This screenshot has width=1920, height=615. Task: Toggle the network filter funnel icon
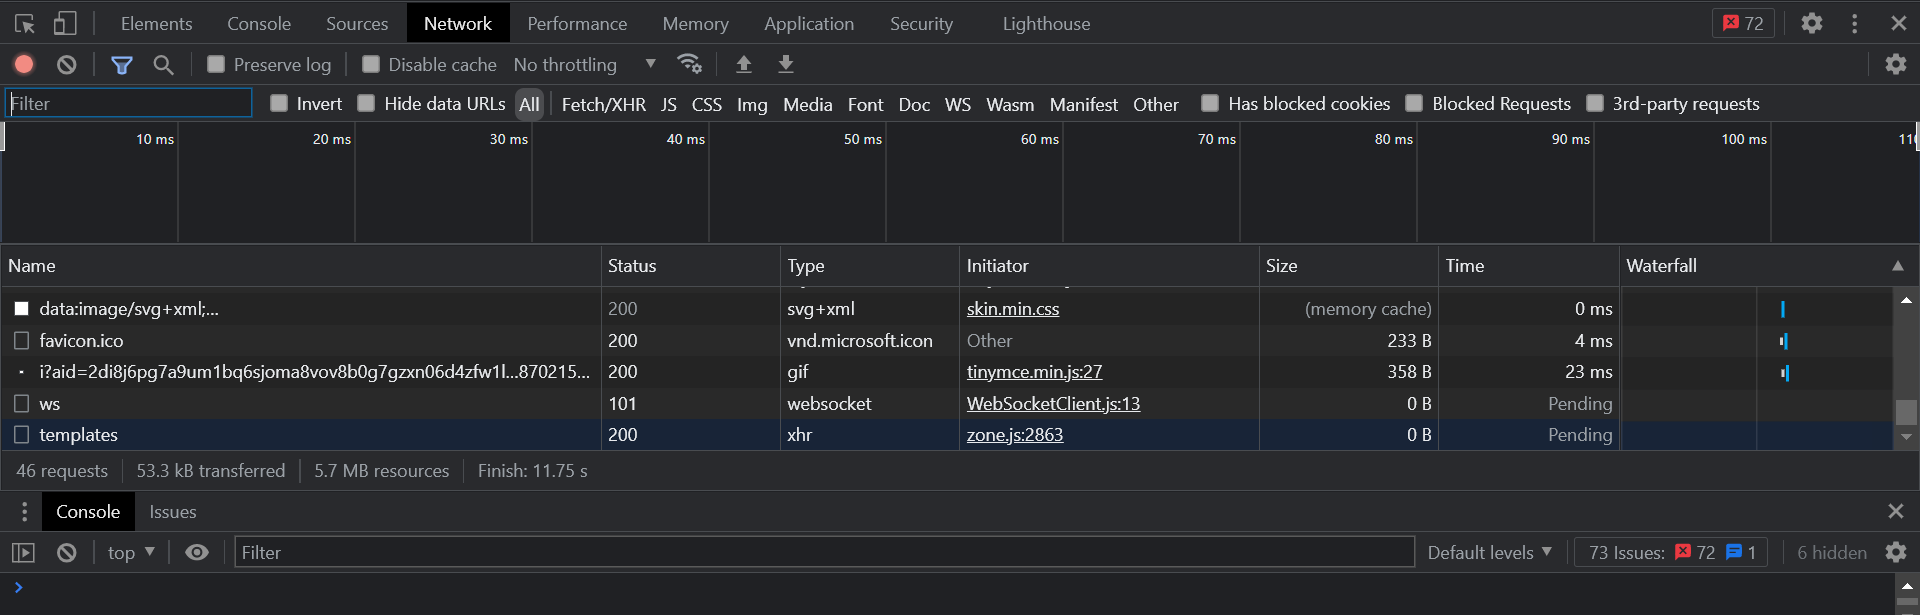122,65
